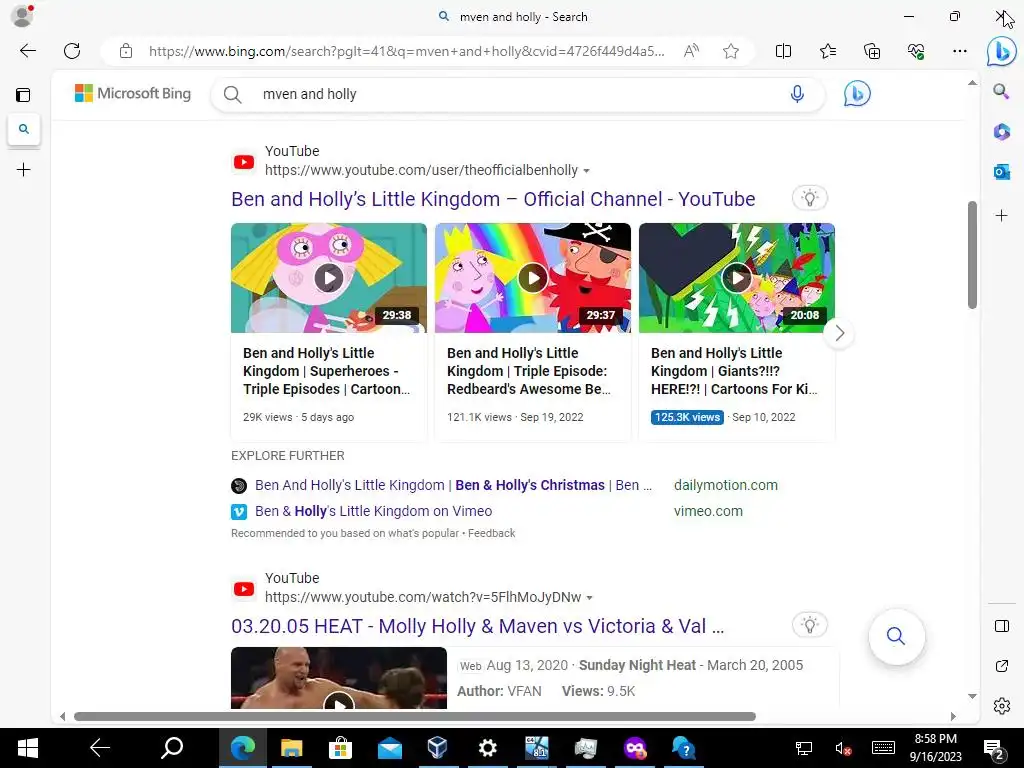The height and width of the screenshot is (768, 1024).
Task: Open the 8:58 PM clock calendar
Action: pos(936,748)
